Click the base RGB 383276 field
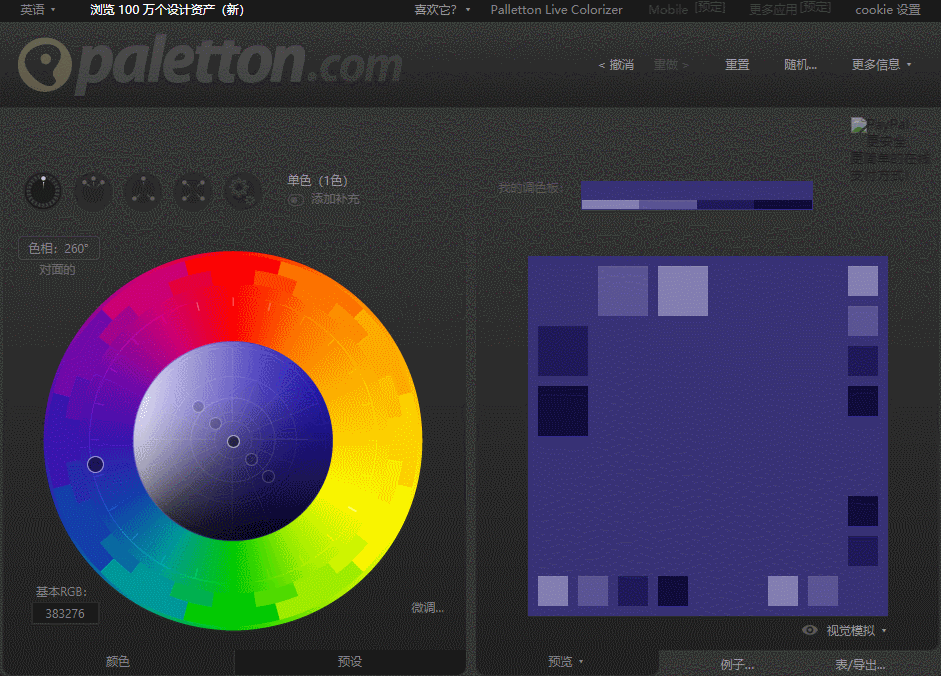Image resolution: width=941 pixels, height=676 pixels. [65, 614]
